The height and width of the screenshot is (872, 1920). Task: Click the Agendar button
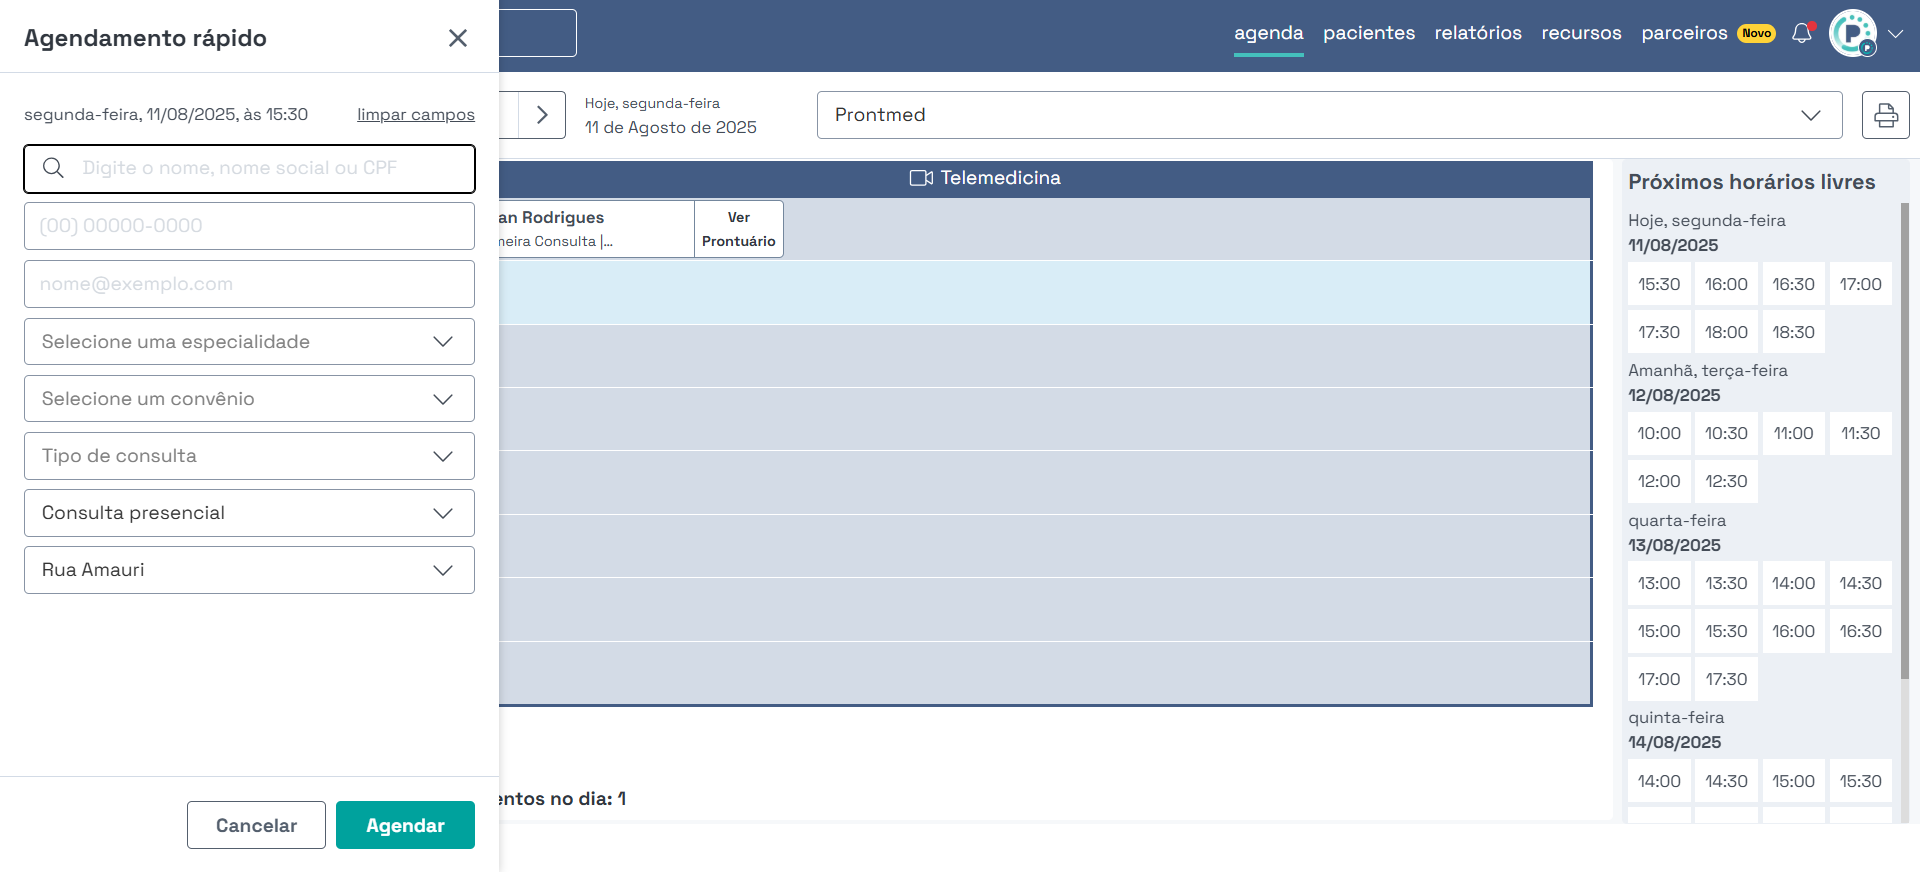click(x=405, y=825)
